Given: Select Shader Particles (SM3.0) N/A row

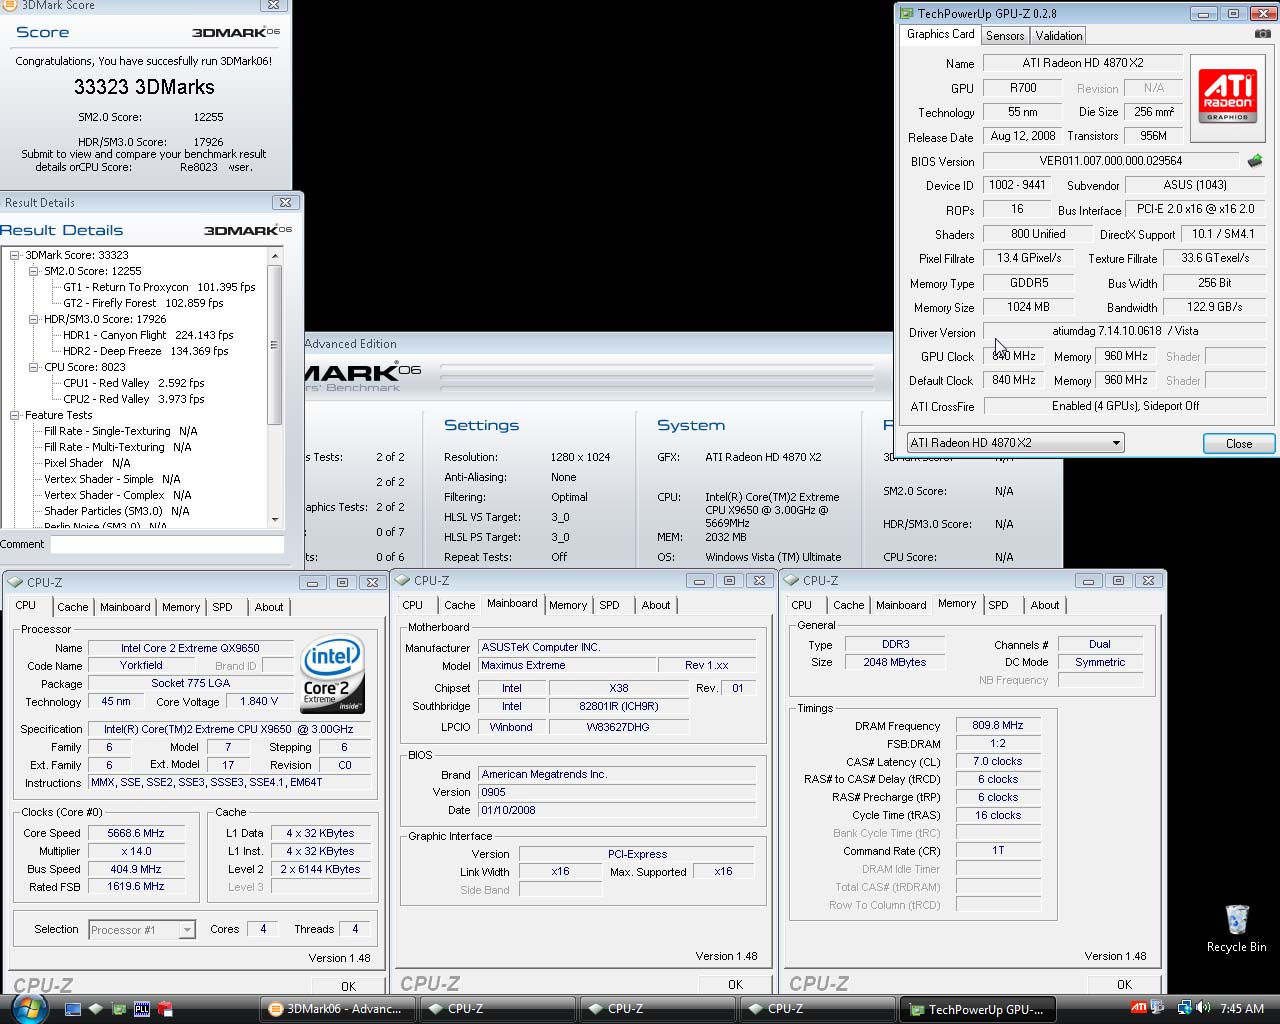Looking at the screenshot, I should (117, 511).
